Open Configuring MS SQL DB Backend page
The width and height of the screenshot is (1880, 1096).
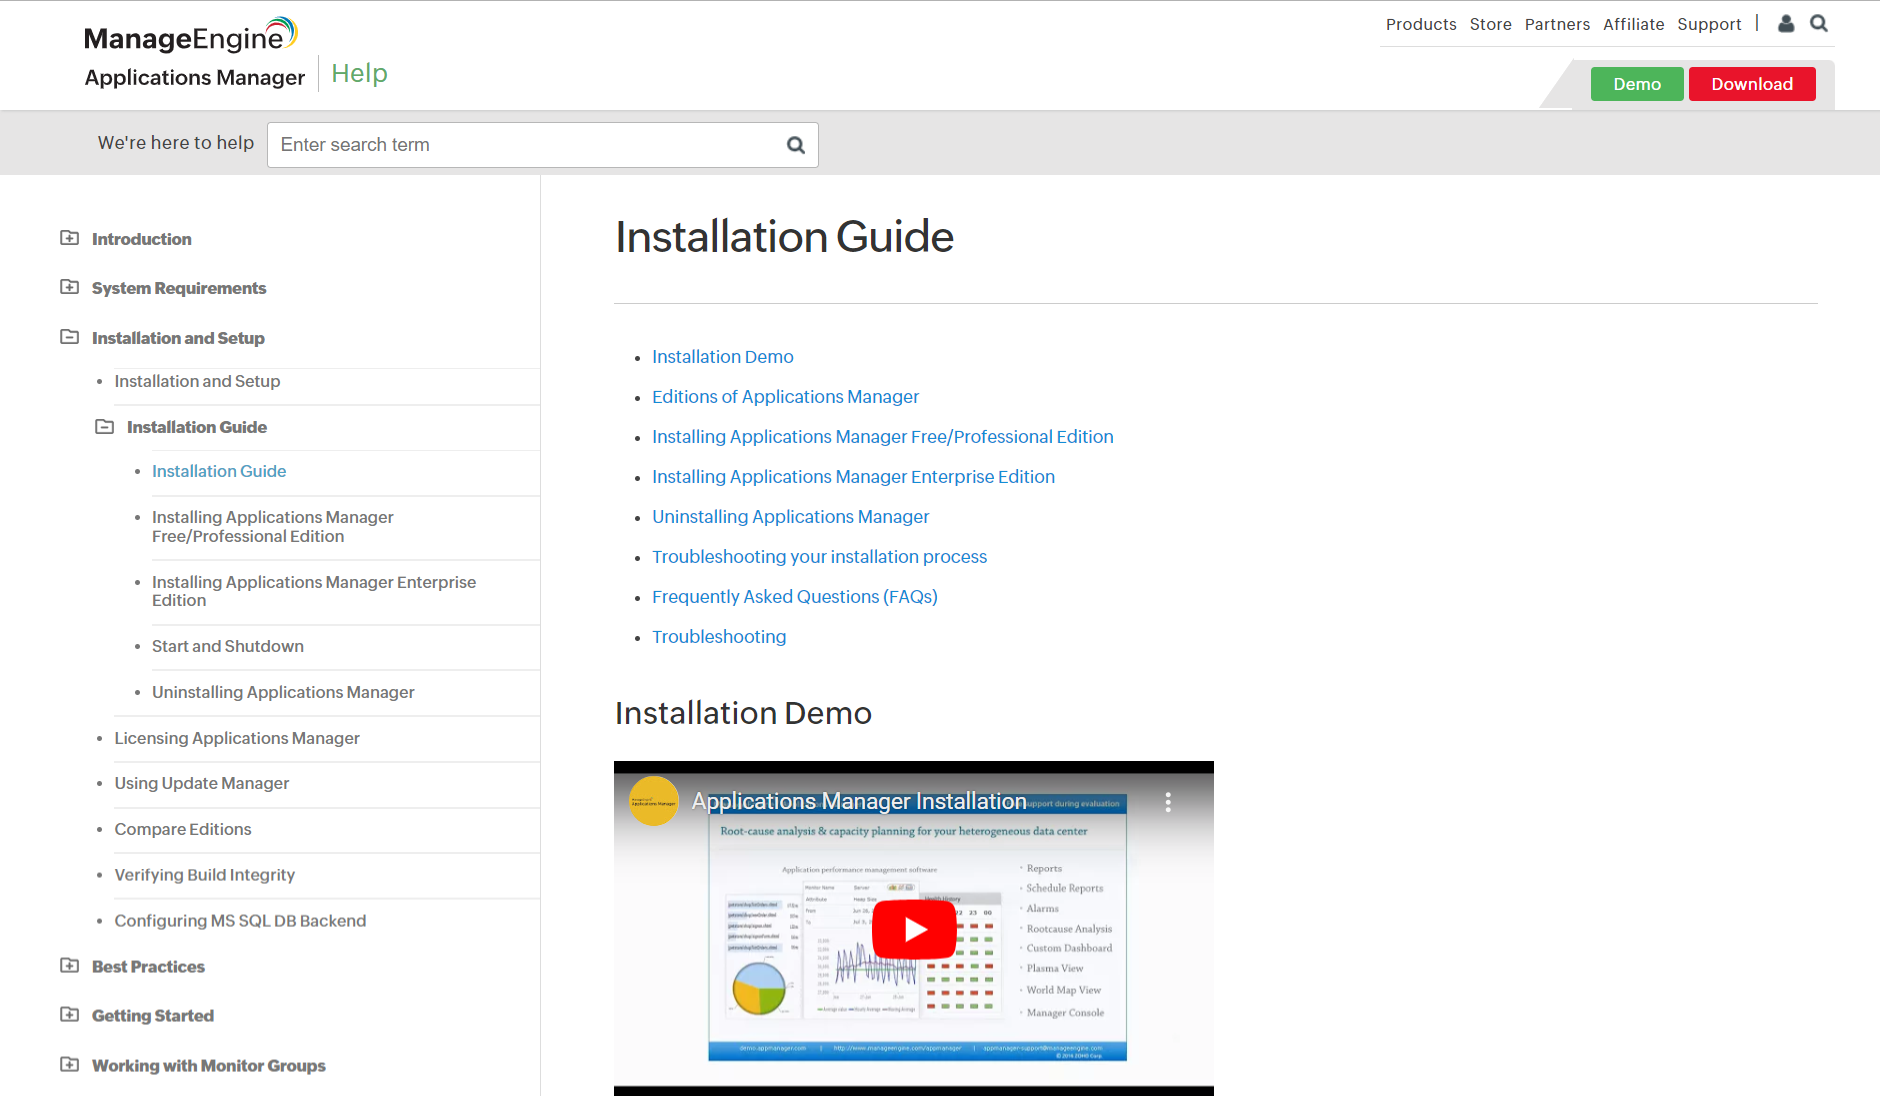240,921
